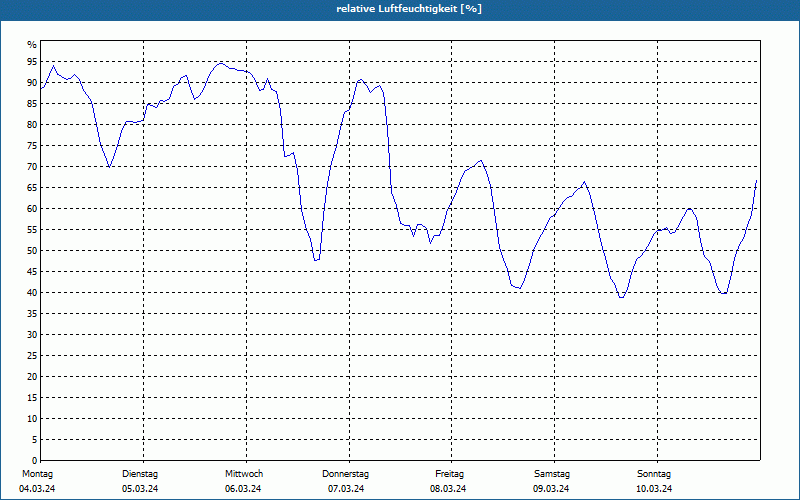Image resolution: width=800 pixels, height=500 pixels.
Task: Click the y-axis value 30
Action: pyautogui.click(x=32, y=335)
